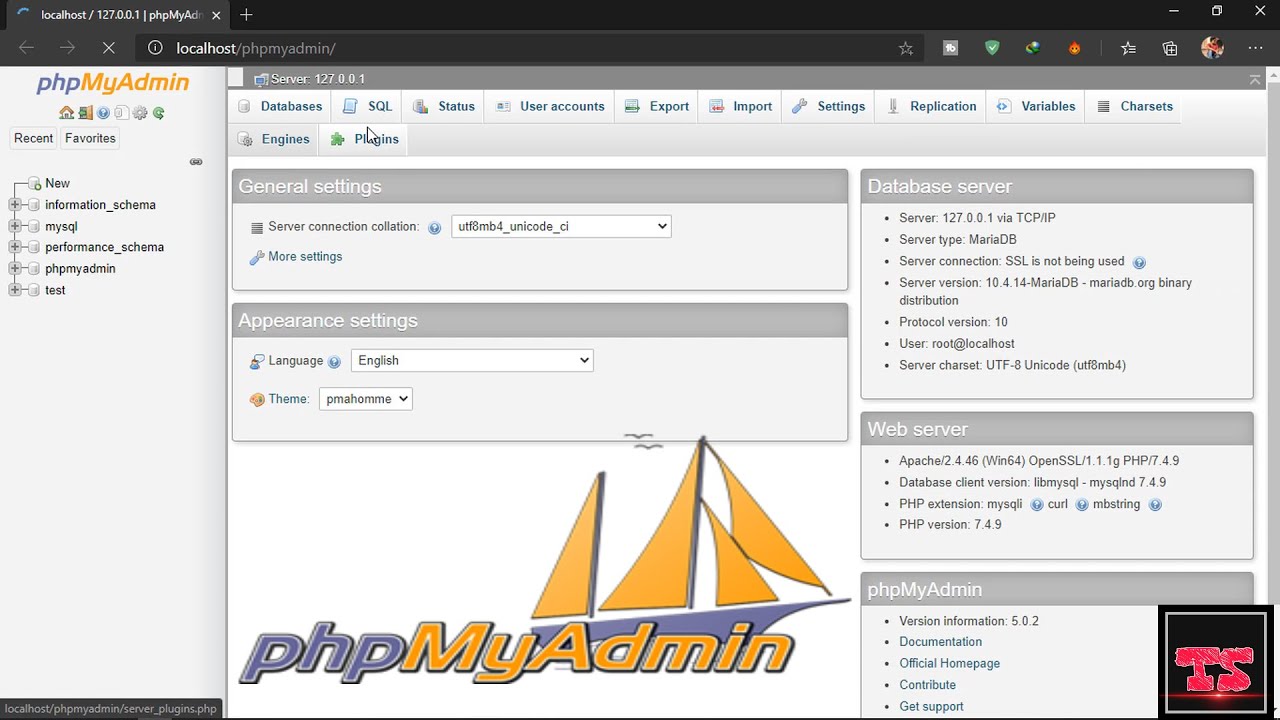1280x720 pixels.
Task: Open the flame extension icon
Action: tap(1074, 48)
